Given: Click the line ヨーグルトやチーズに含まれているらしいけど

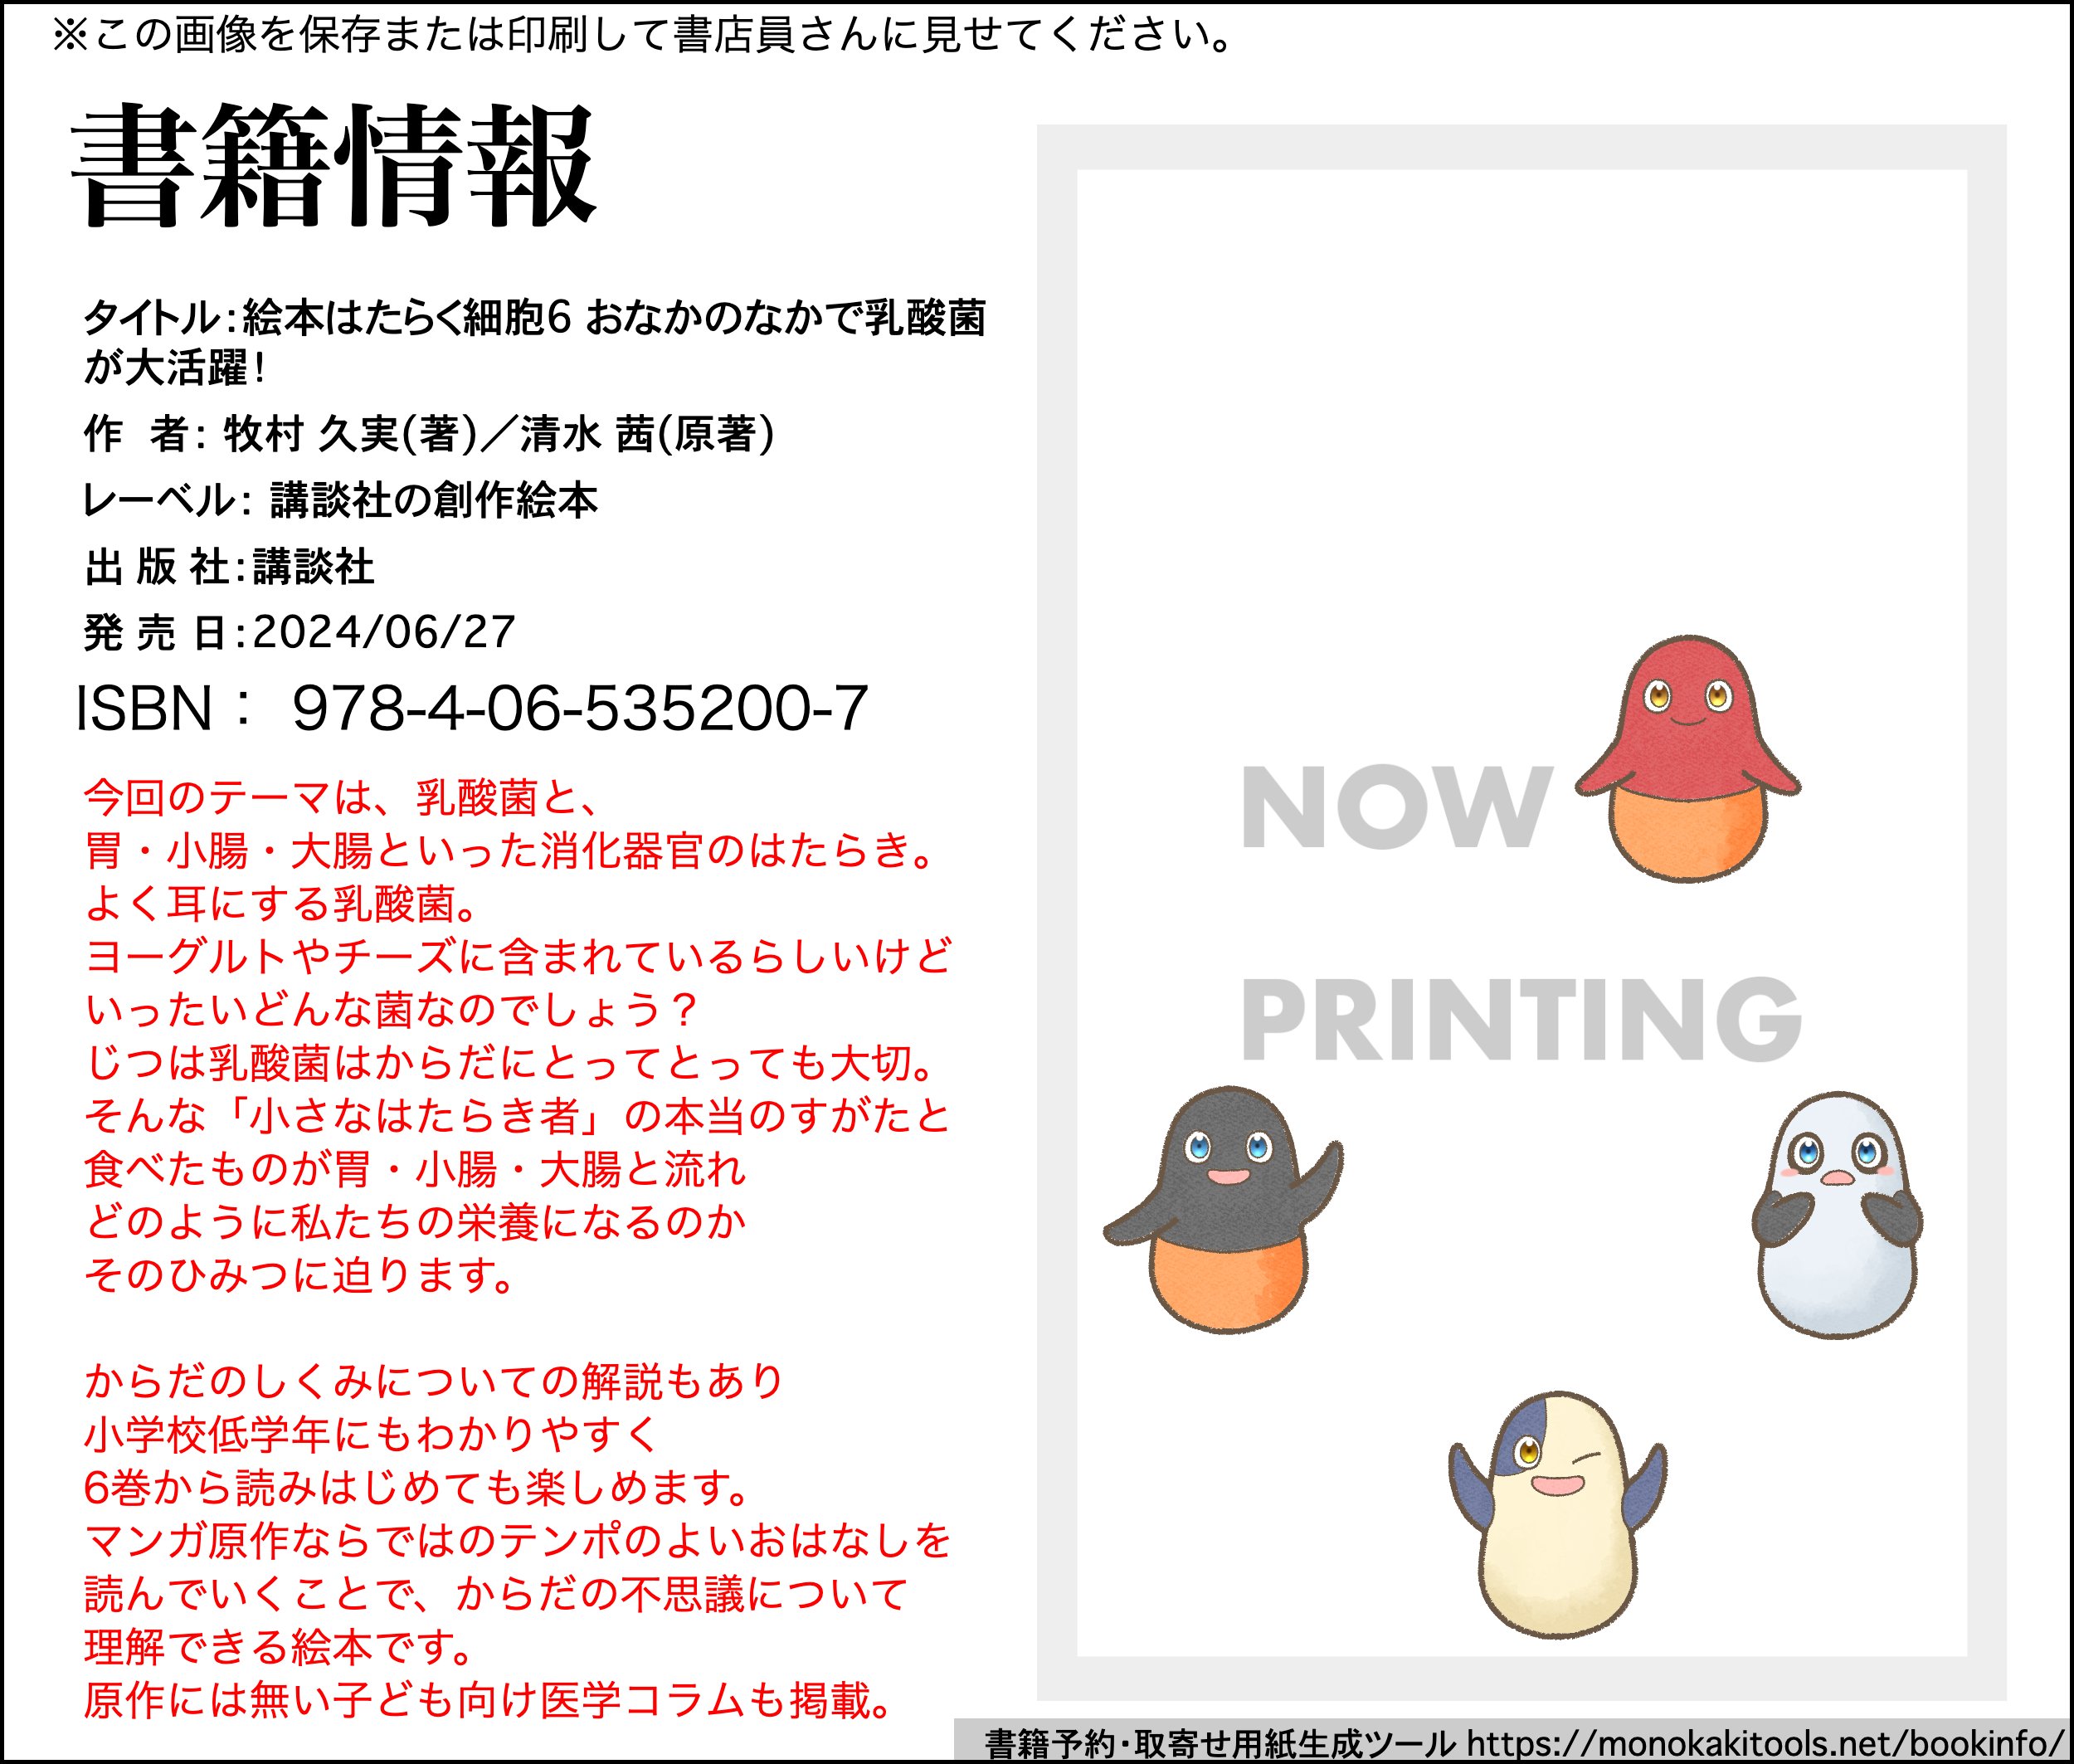Looking at the screenshot, I should click(x=518, y=956).
